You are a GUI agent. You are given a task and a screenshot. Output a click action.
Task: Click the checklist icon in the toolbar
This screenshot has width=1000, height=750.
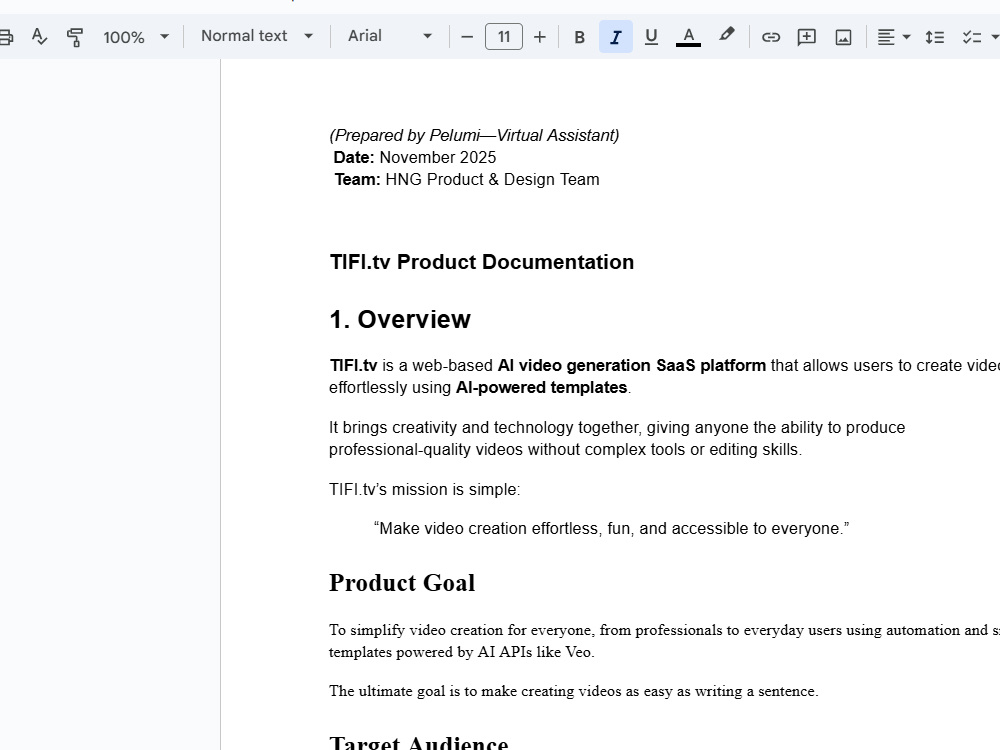click(972, 37)
